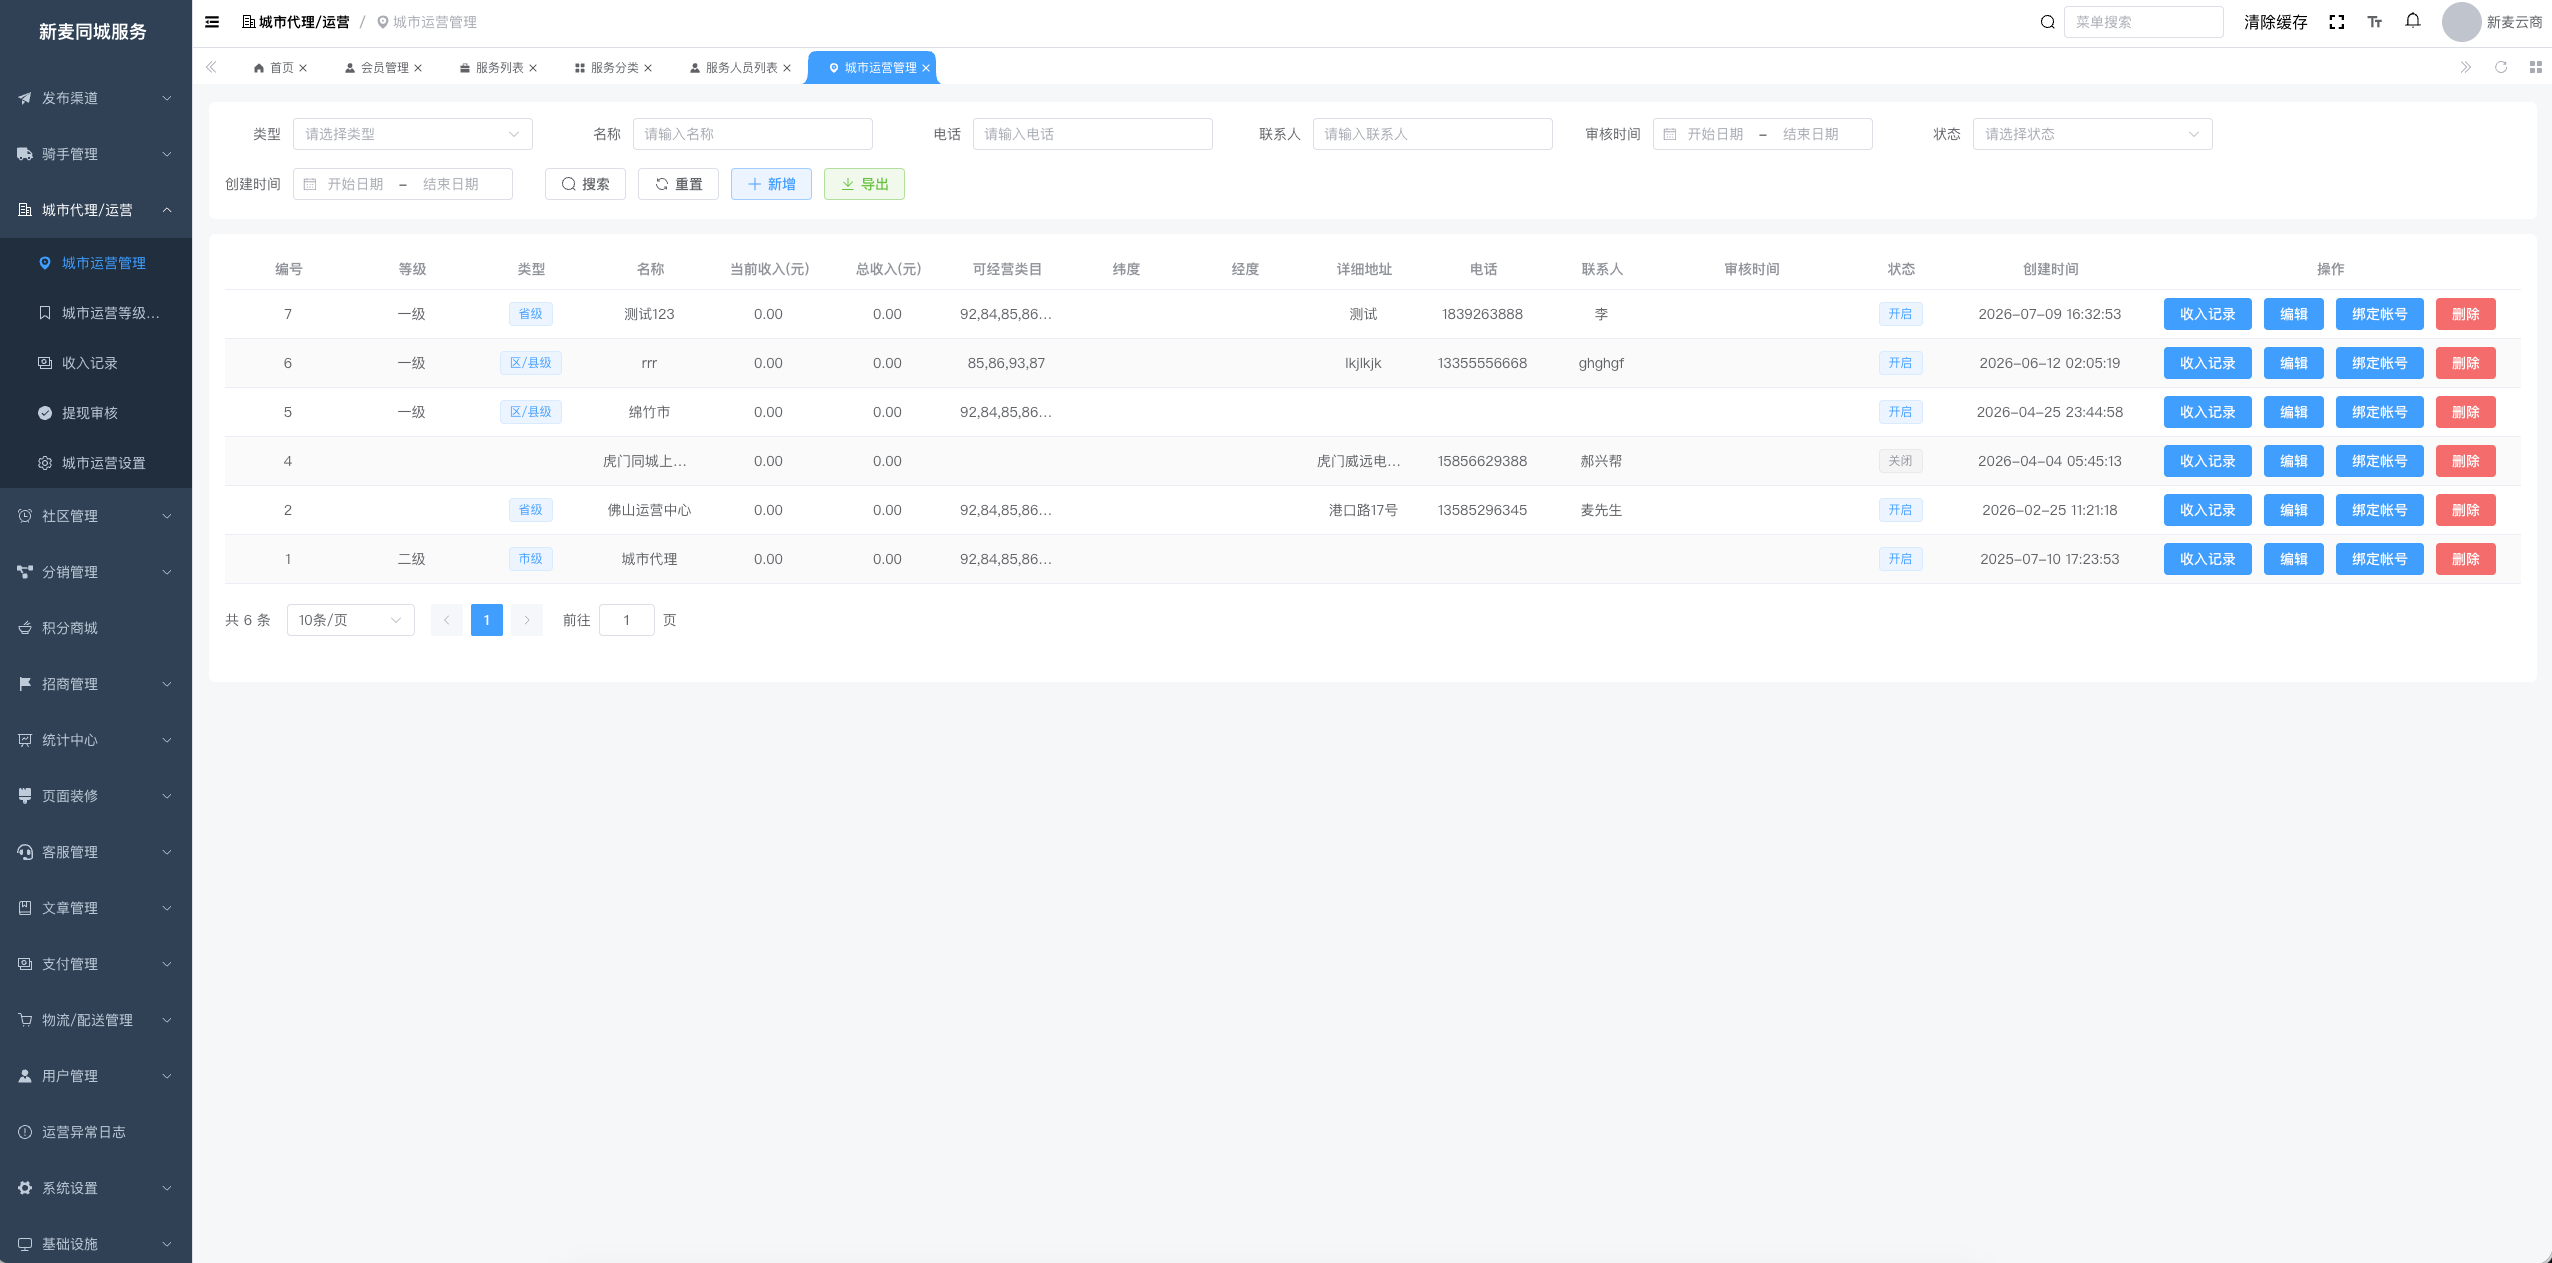Open the 10条/页 page size dropdown

click(x=350, y=620)
